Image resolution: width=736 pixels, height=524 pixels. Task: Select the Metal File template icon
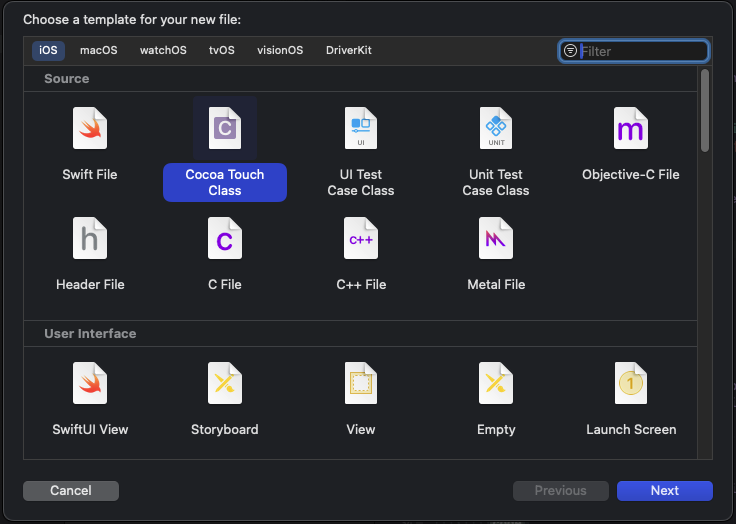(496, 238)
